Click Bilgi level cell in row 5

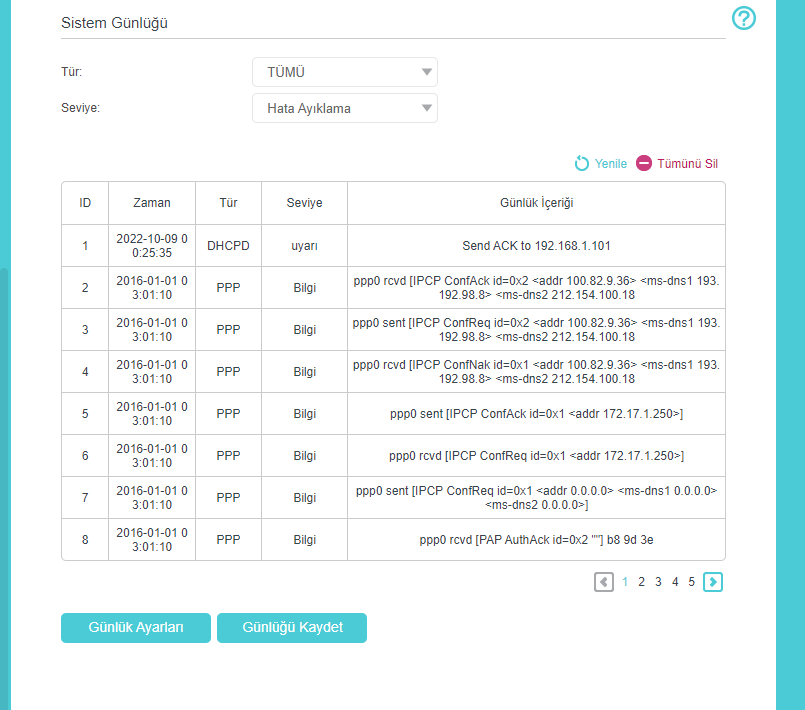(x=304, y=414)
